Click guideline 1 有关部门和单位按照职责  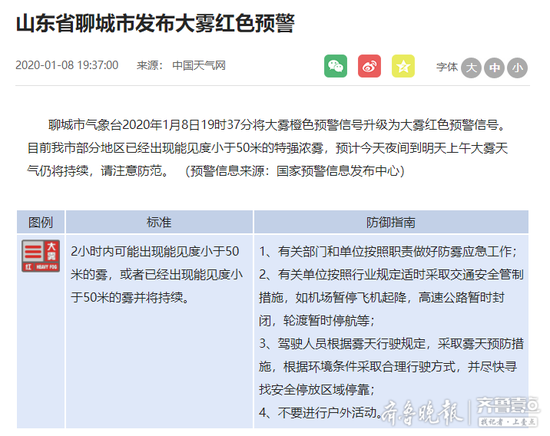(x=388, y=251)
